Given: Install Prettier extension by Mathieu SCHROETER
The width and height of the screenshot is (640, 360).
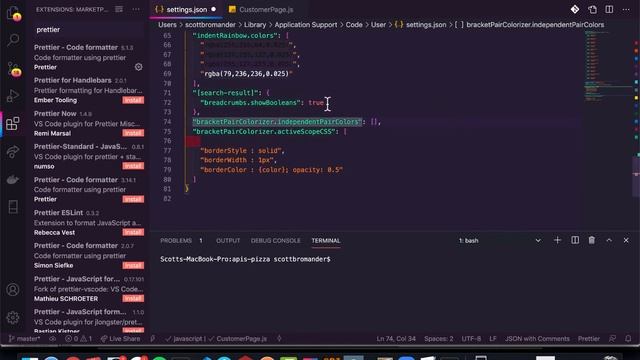Looking at the screenshot, I should click(133, 298).
